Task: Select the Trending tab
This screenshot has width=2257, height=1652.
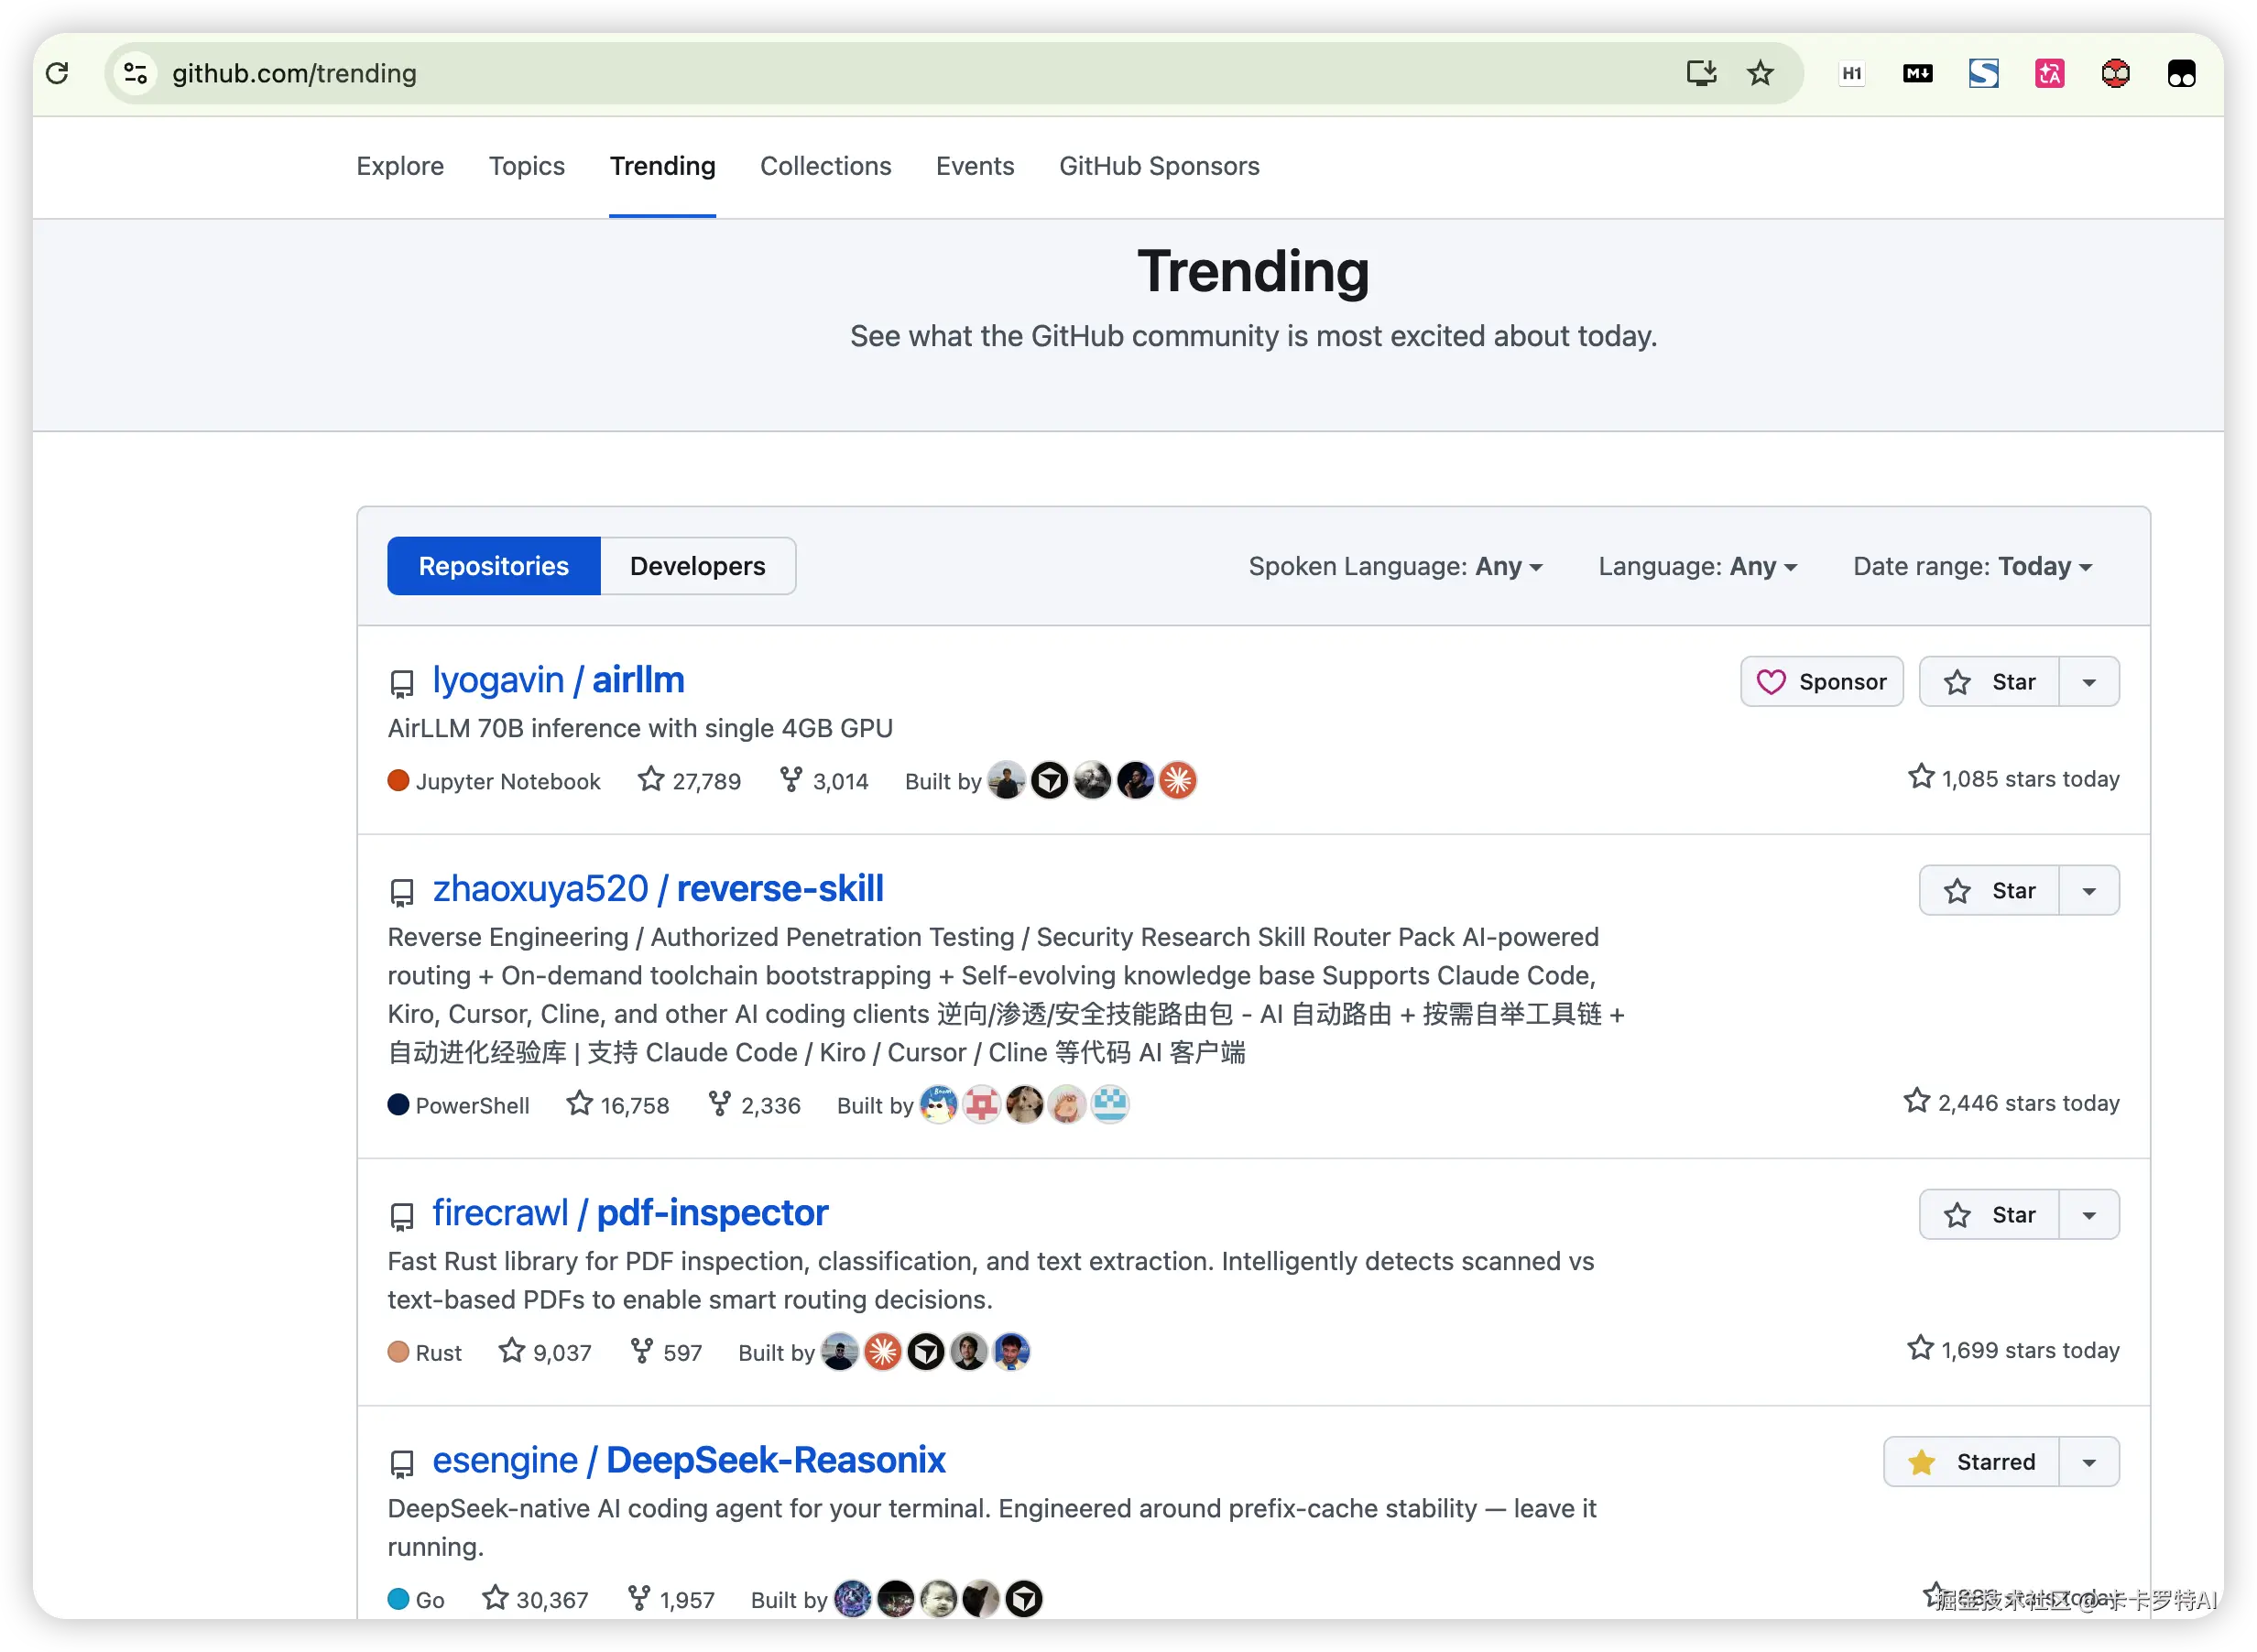Action: (x=663, y=166)
